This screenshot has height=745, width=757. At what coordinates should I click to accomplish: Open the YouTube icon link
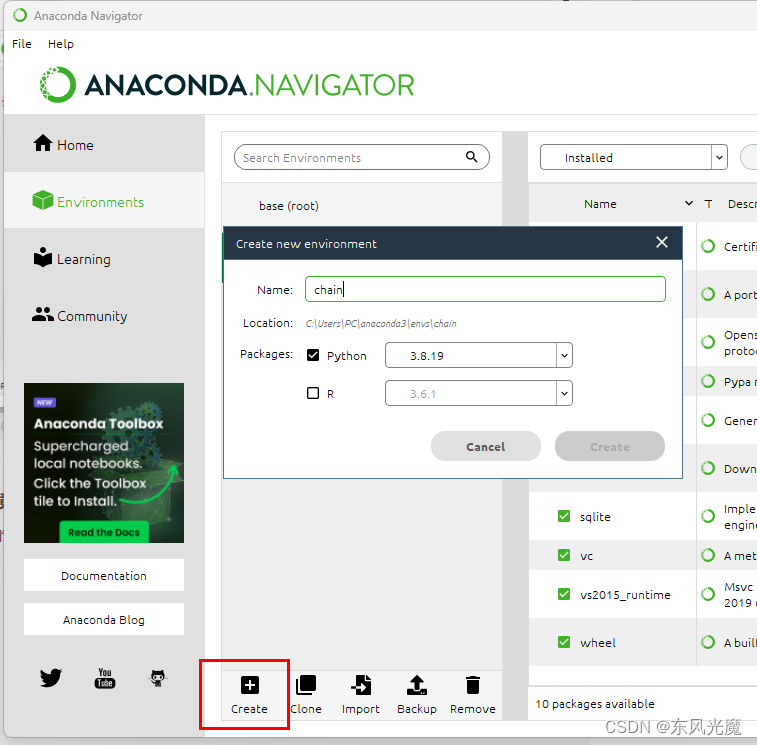coord(105,678)
